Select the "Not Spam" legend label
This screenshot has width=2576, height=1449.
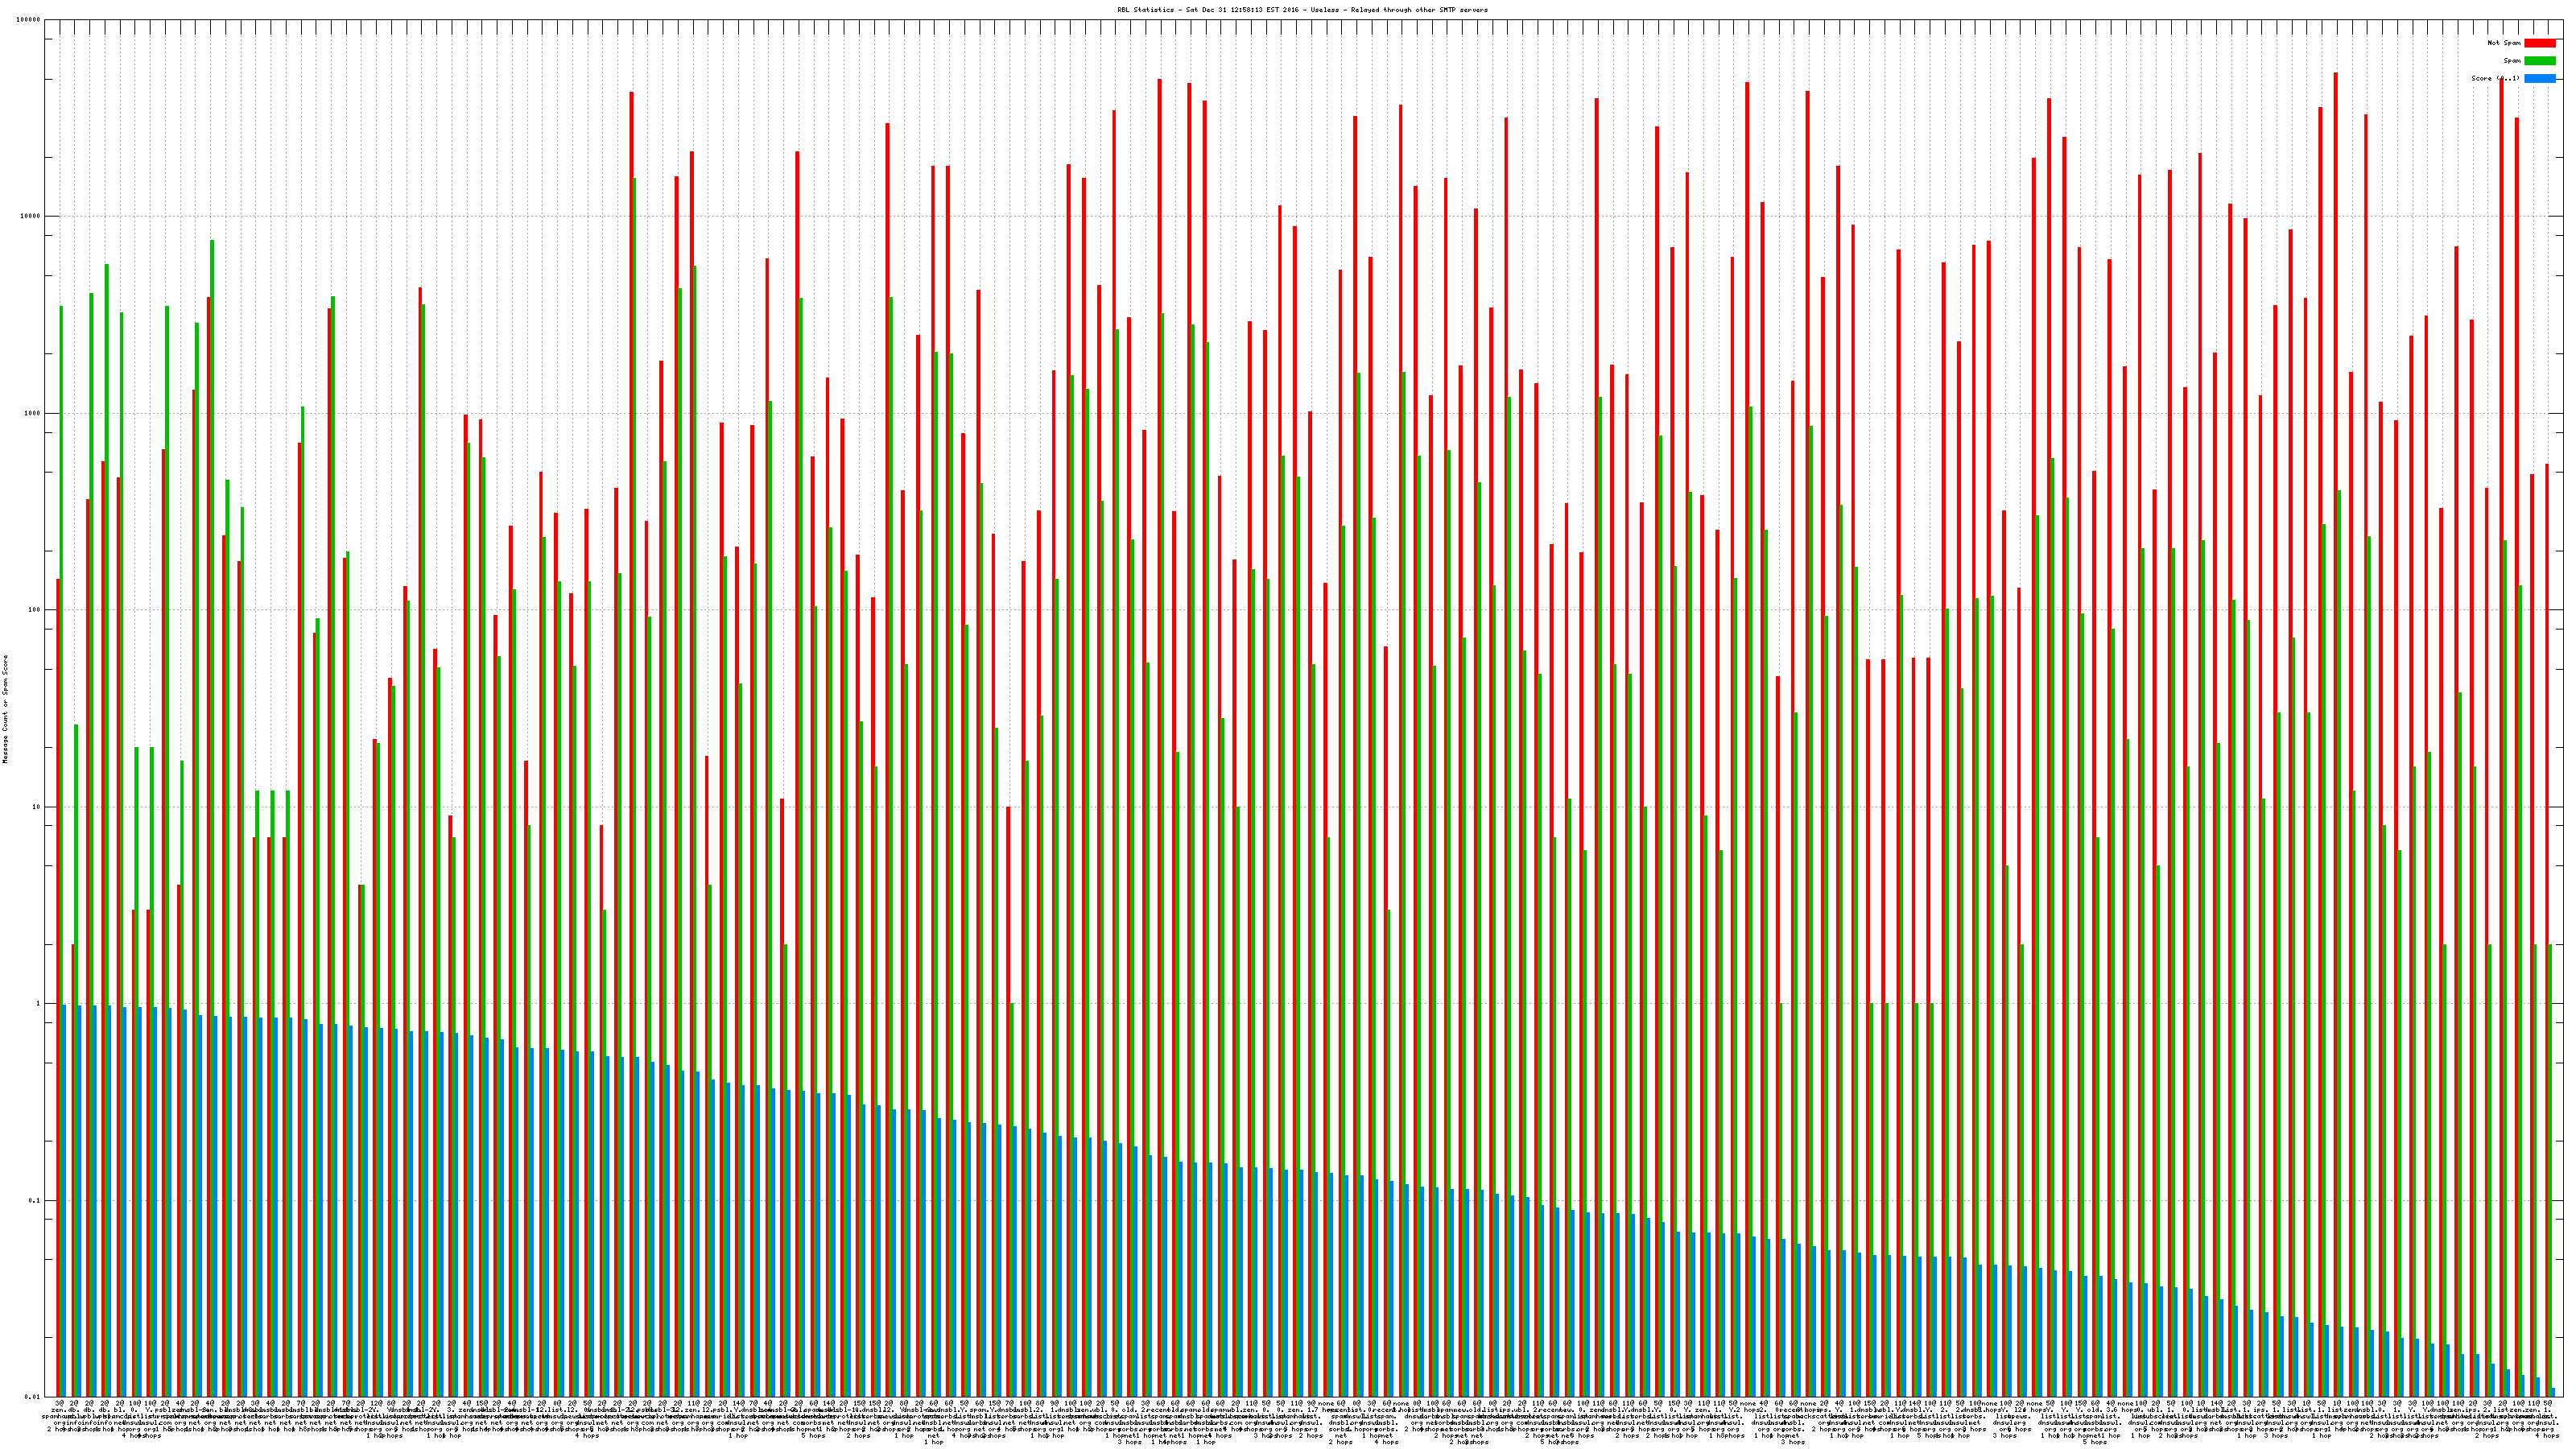(x=2504, y=43)
